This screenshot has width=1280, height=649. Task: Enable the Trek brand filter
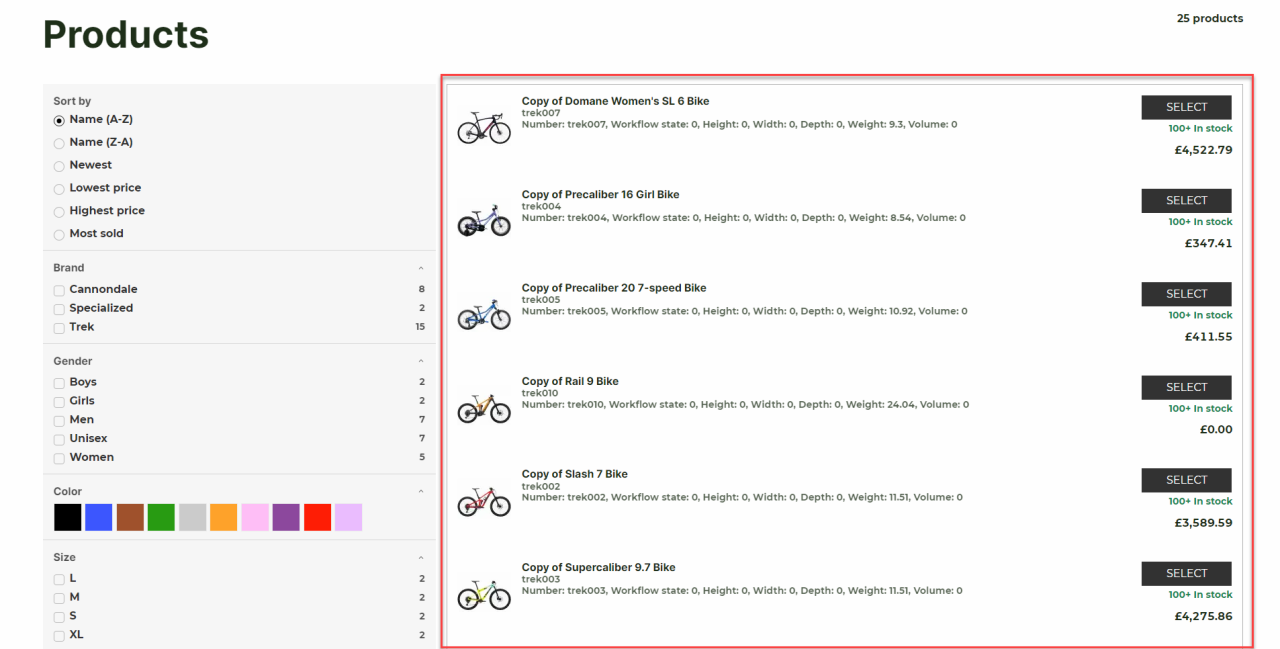pos(60,328)
